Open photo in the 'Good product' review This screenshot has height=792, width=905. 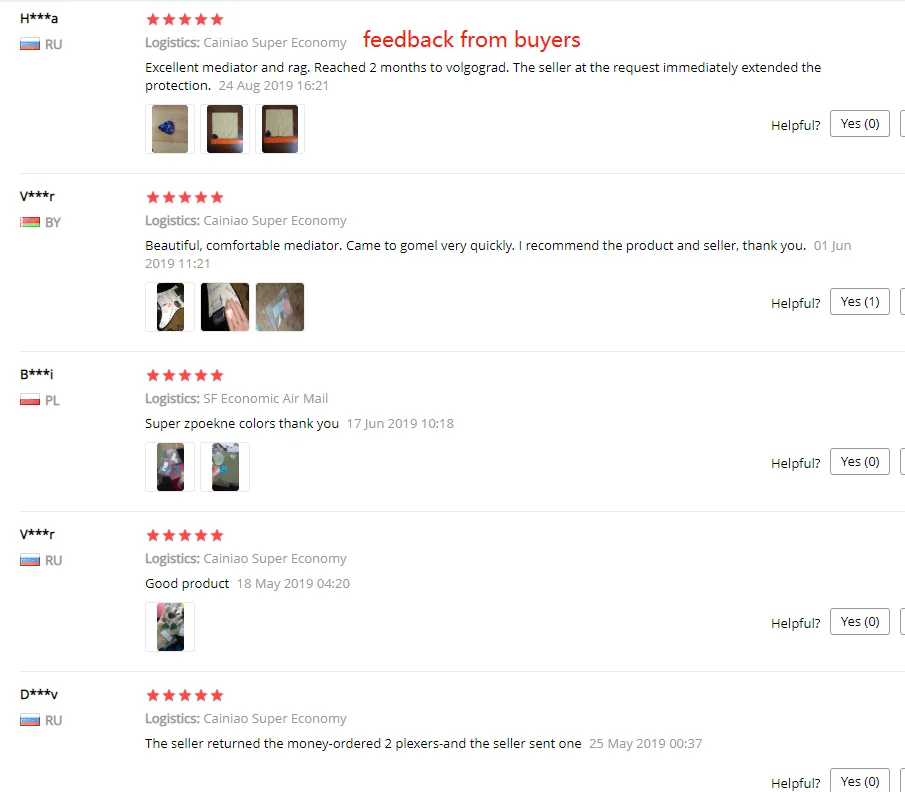(170, 626)
